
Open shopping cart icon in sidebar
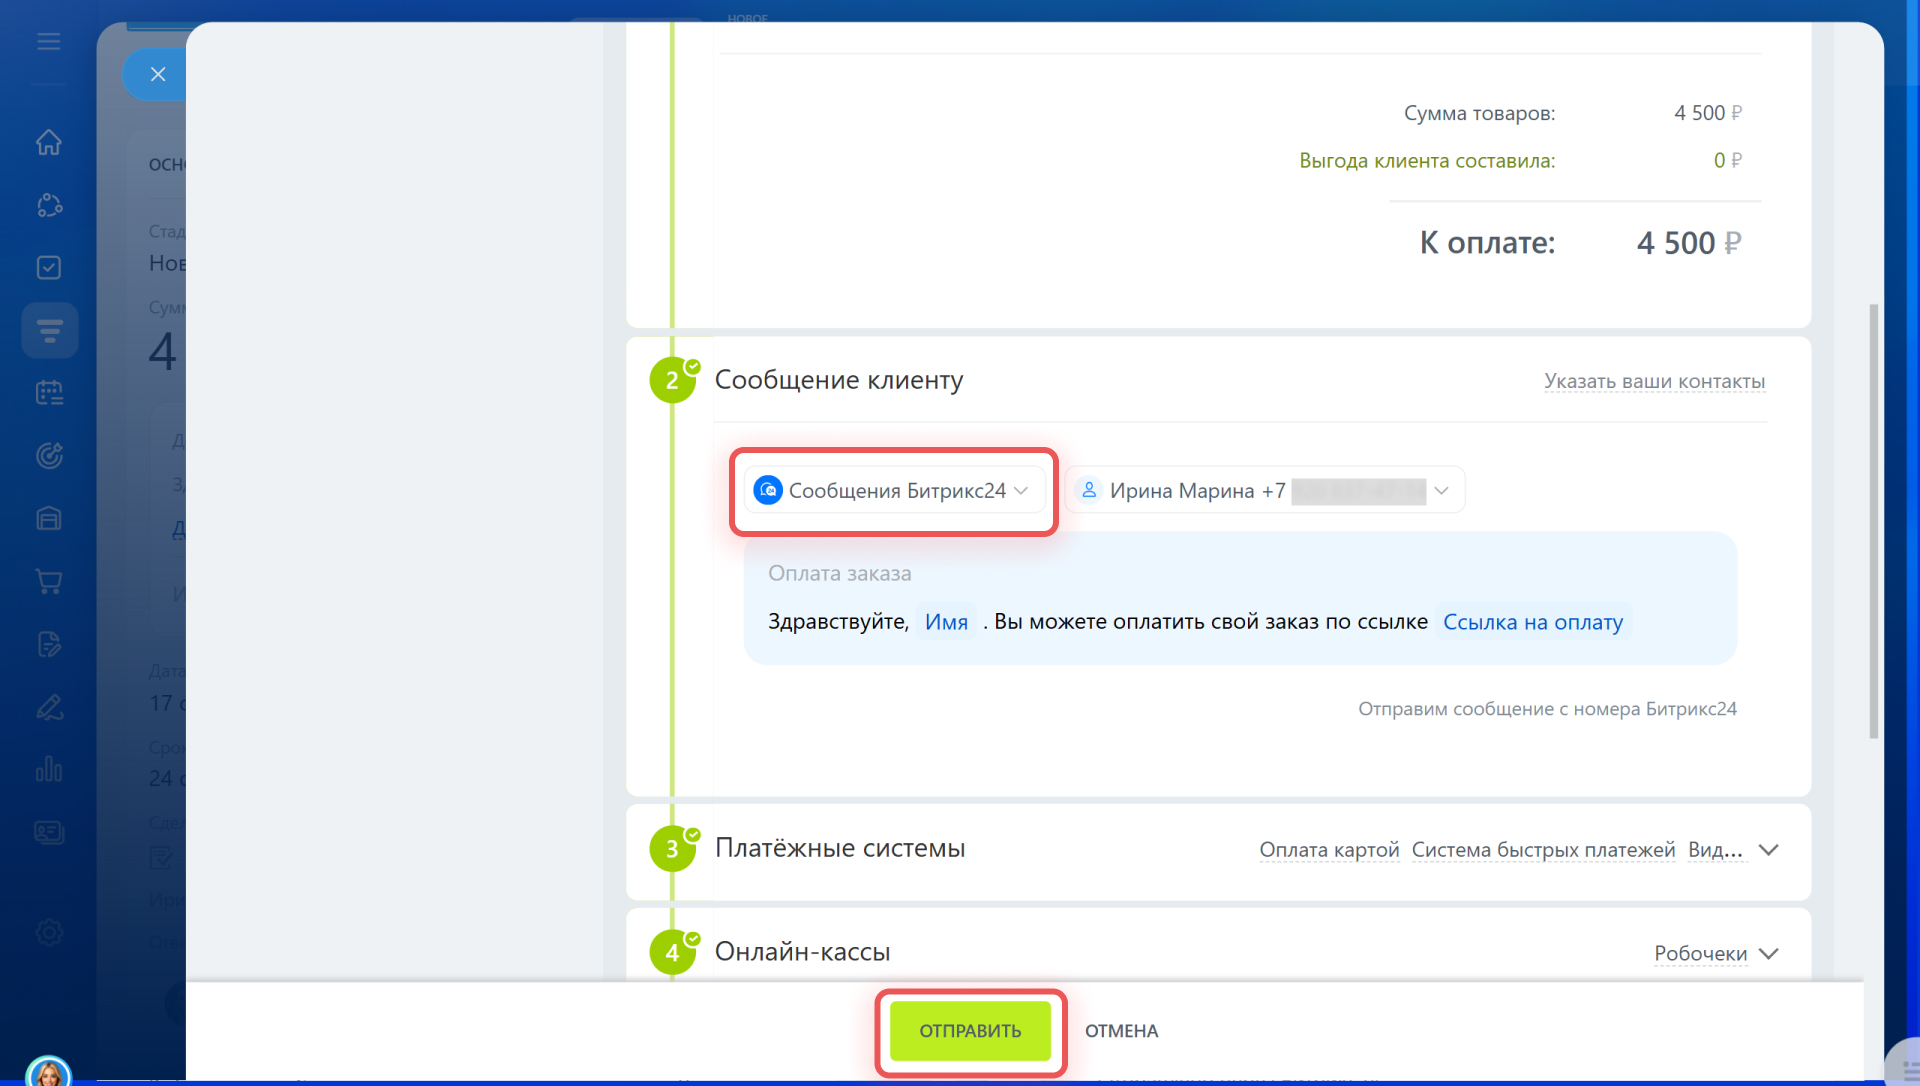point(48,581)
